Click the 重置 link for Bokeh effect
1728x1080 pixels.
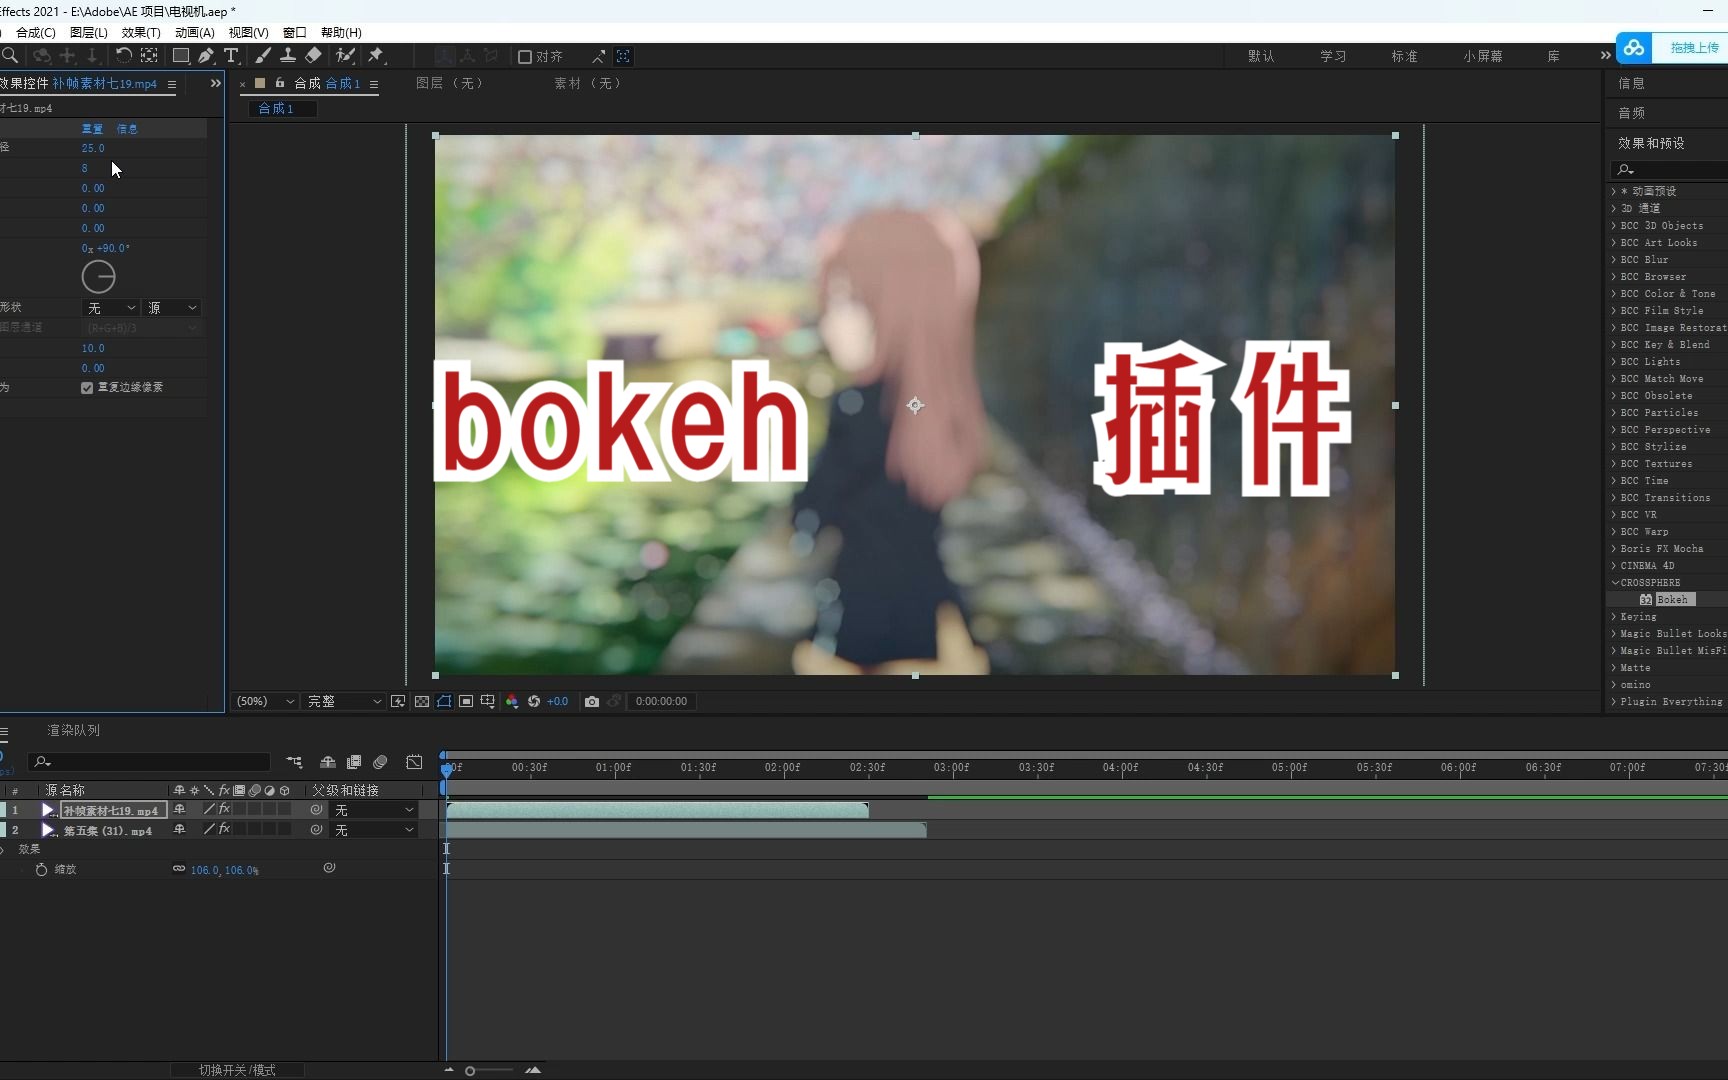tap(92, 129)
